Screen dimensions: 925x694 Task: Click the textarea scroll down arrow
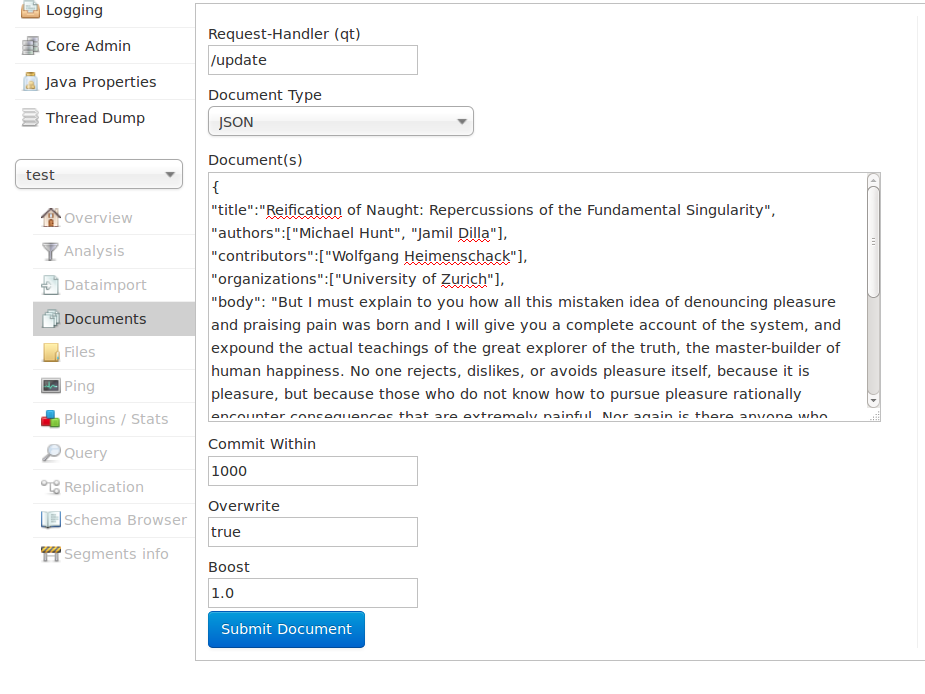point(873,401)
